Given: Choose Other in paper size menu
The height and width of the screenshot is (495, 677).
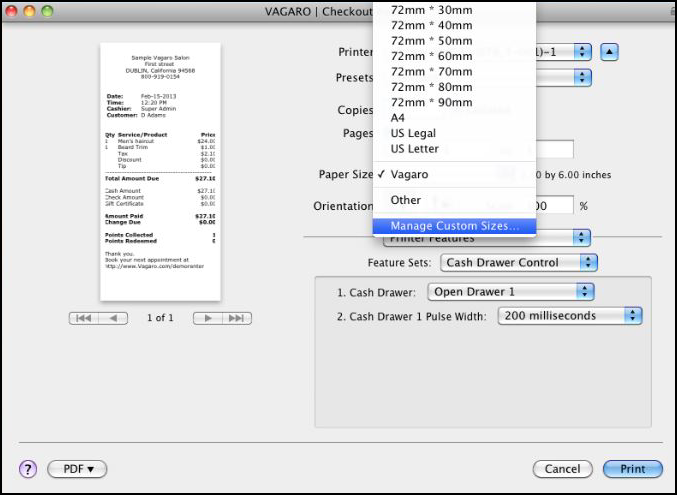Looking at the screenshot, I should (x=454, y=200).
